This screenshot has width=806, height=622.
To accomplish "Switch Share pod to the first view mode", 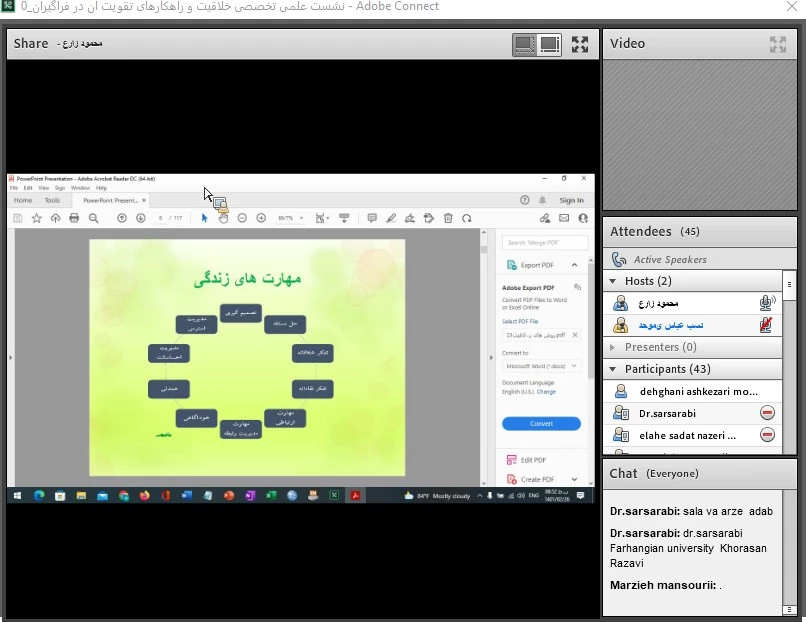I will 524,44.
